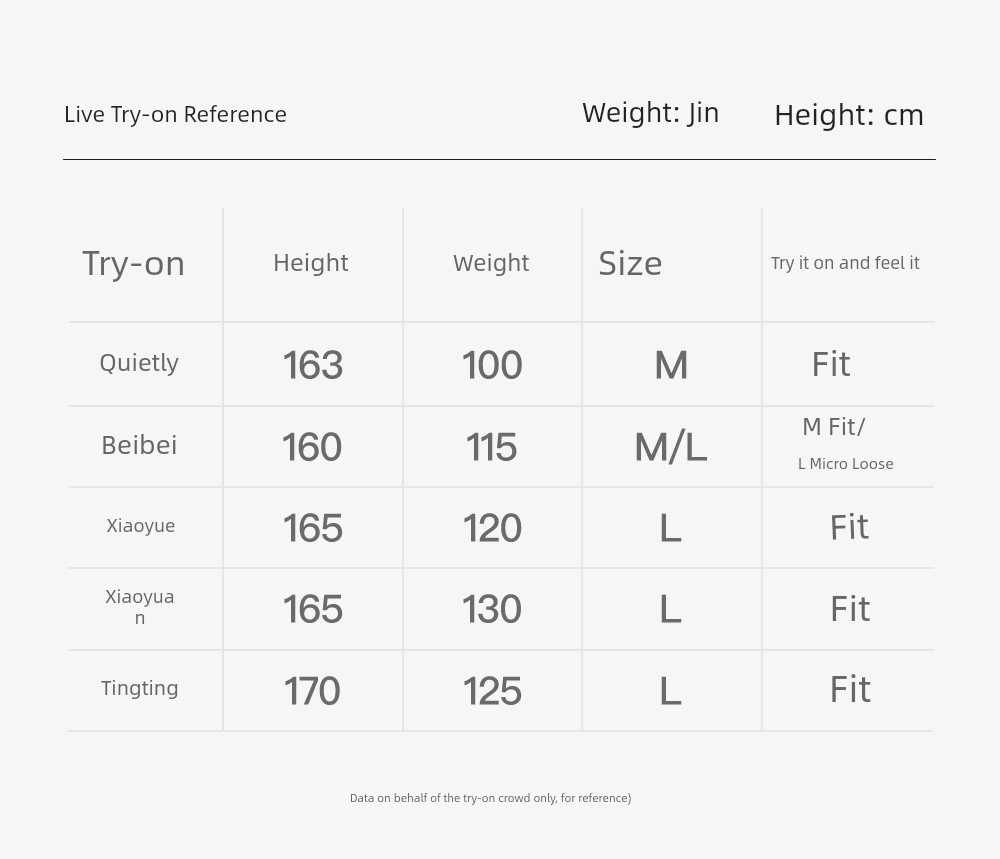Select the 'Tingting' row name

140,689
